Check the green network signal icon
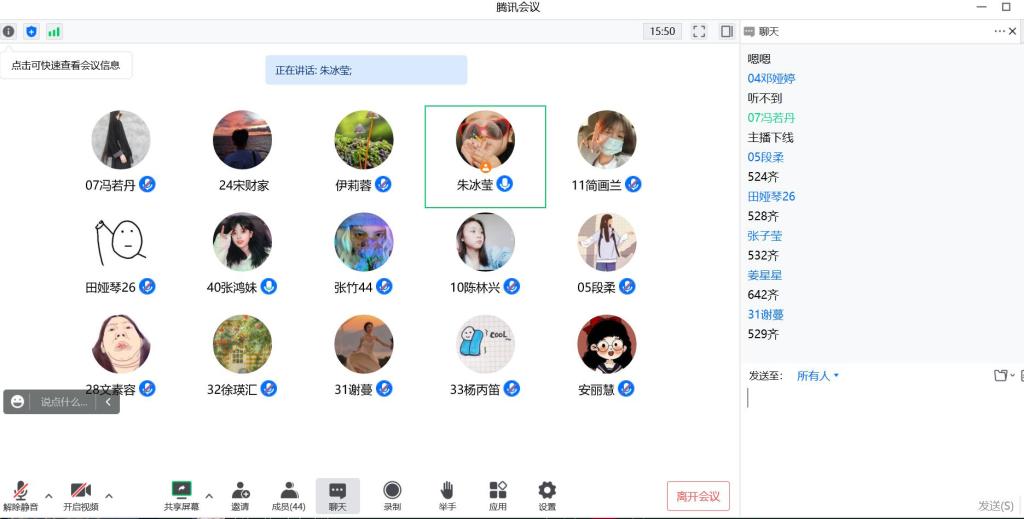Screen dimensions: 1024x519 tap(54, 31)
